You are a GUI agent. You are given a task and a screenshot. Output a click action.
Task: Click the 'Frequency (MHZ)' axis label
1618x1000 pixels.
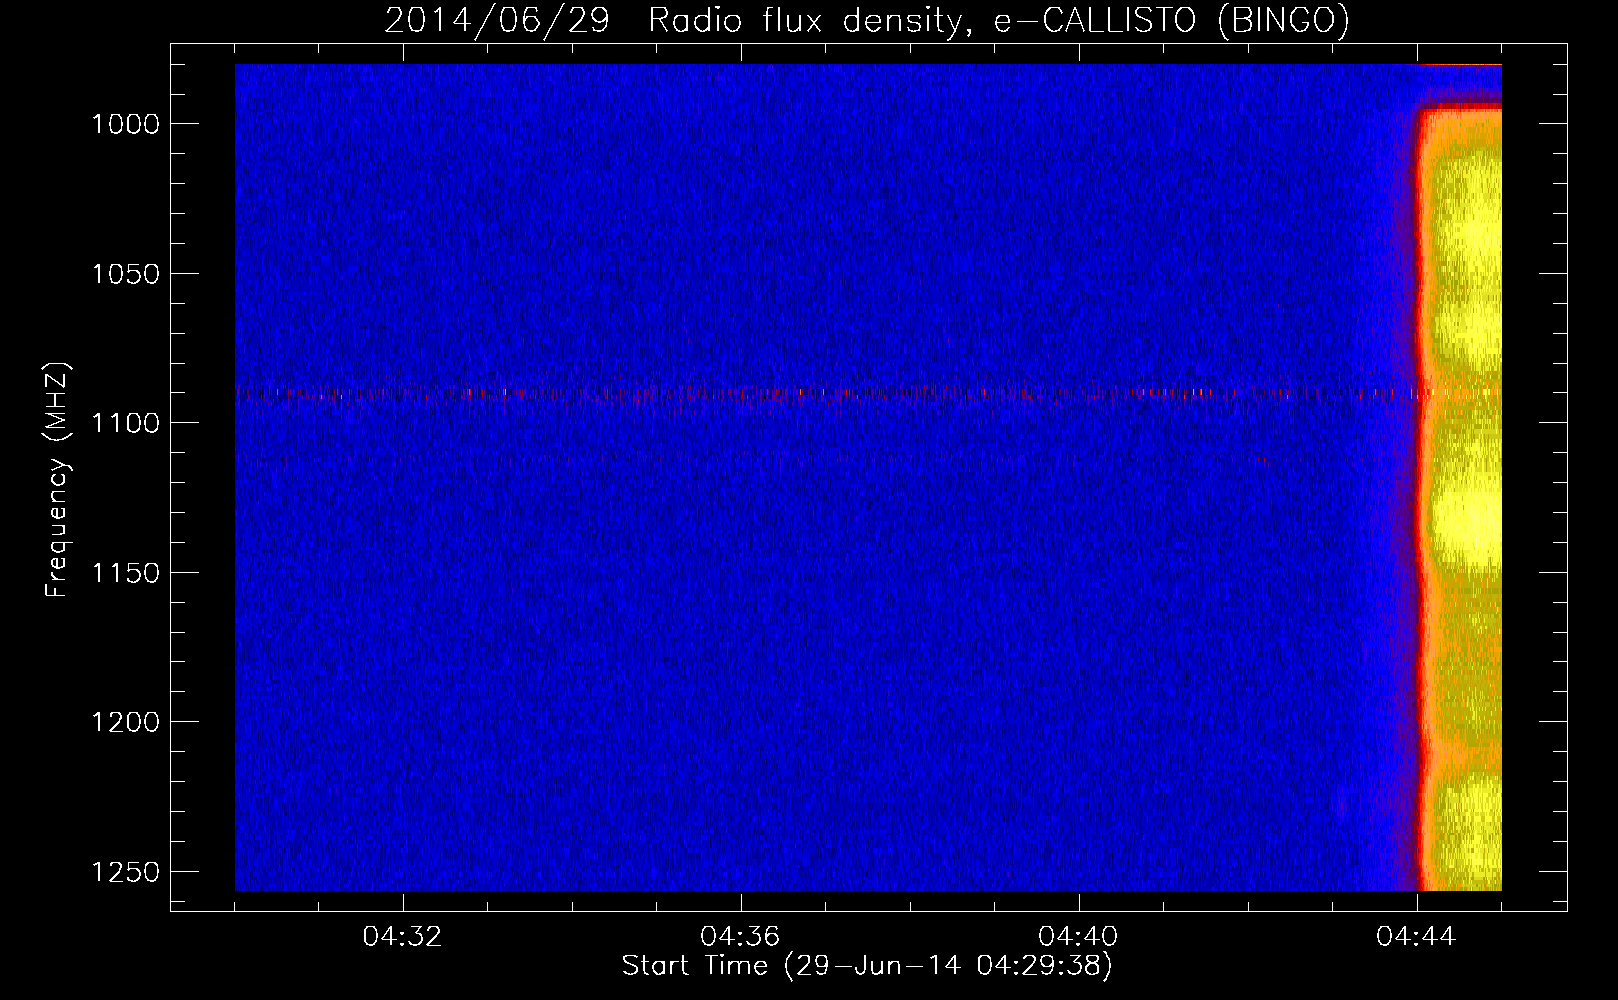58,480
